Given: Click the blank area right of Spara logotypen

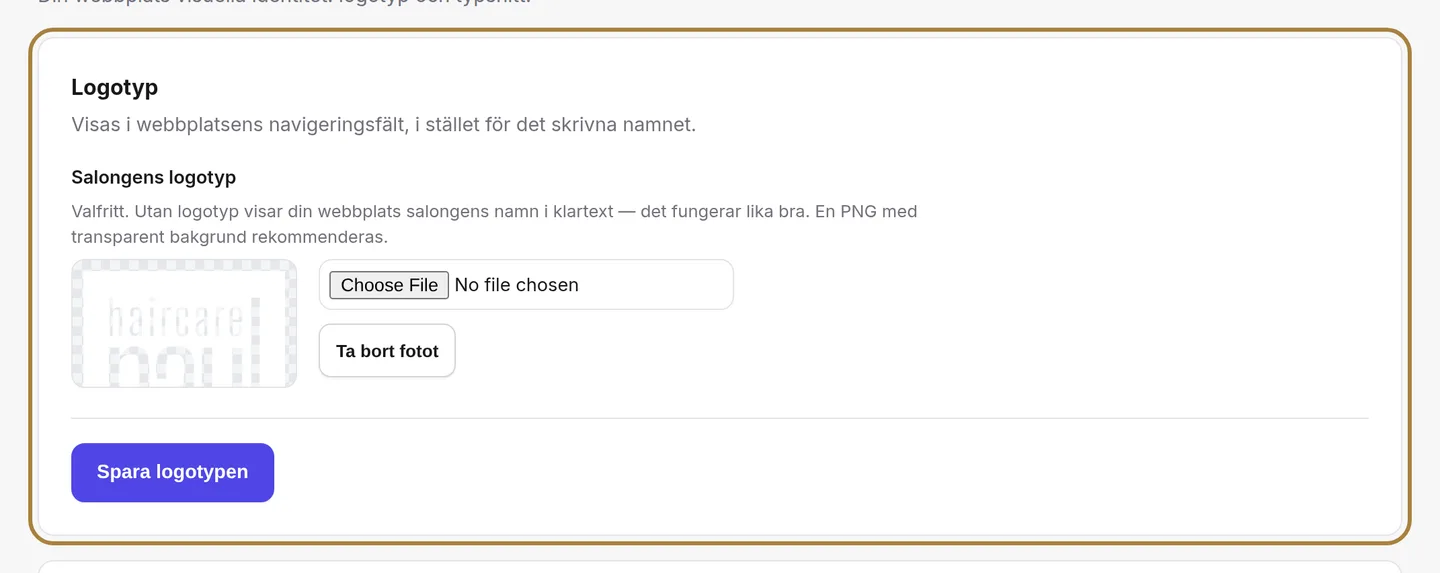Looking at the screenshot, I should 820,472.
